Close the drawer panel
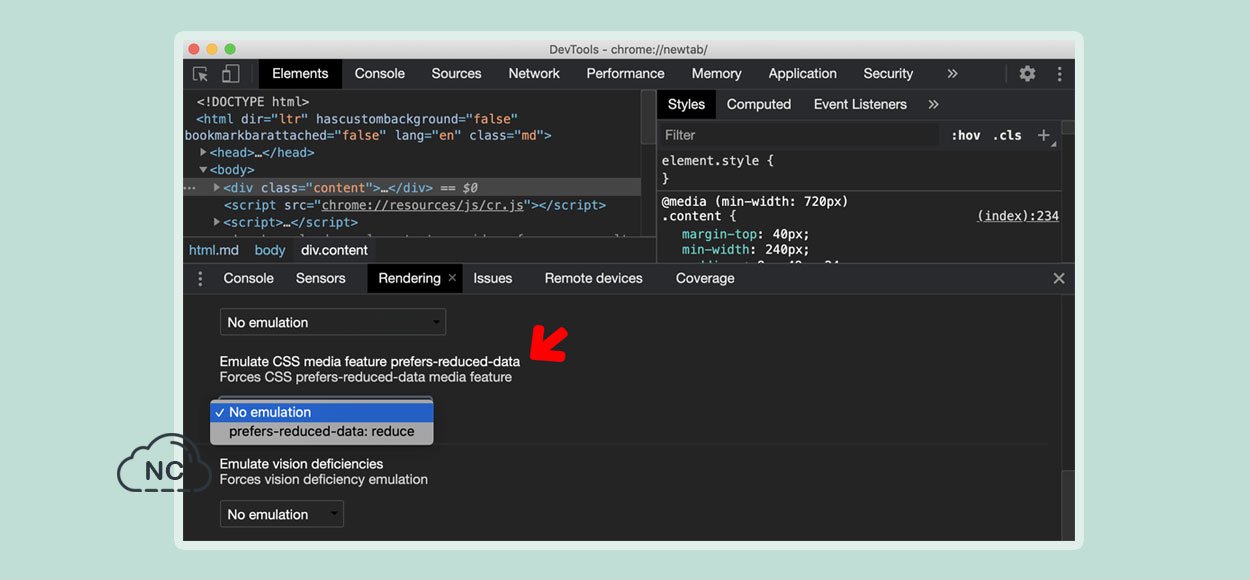1250x580 pixels. click(1059, 279)
